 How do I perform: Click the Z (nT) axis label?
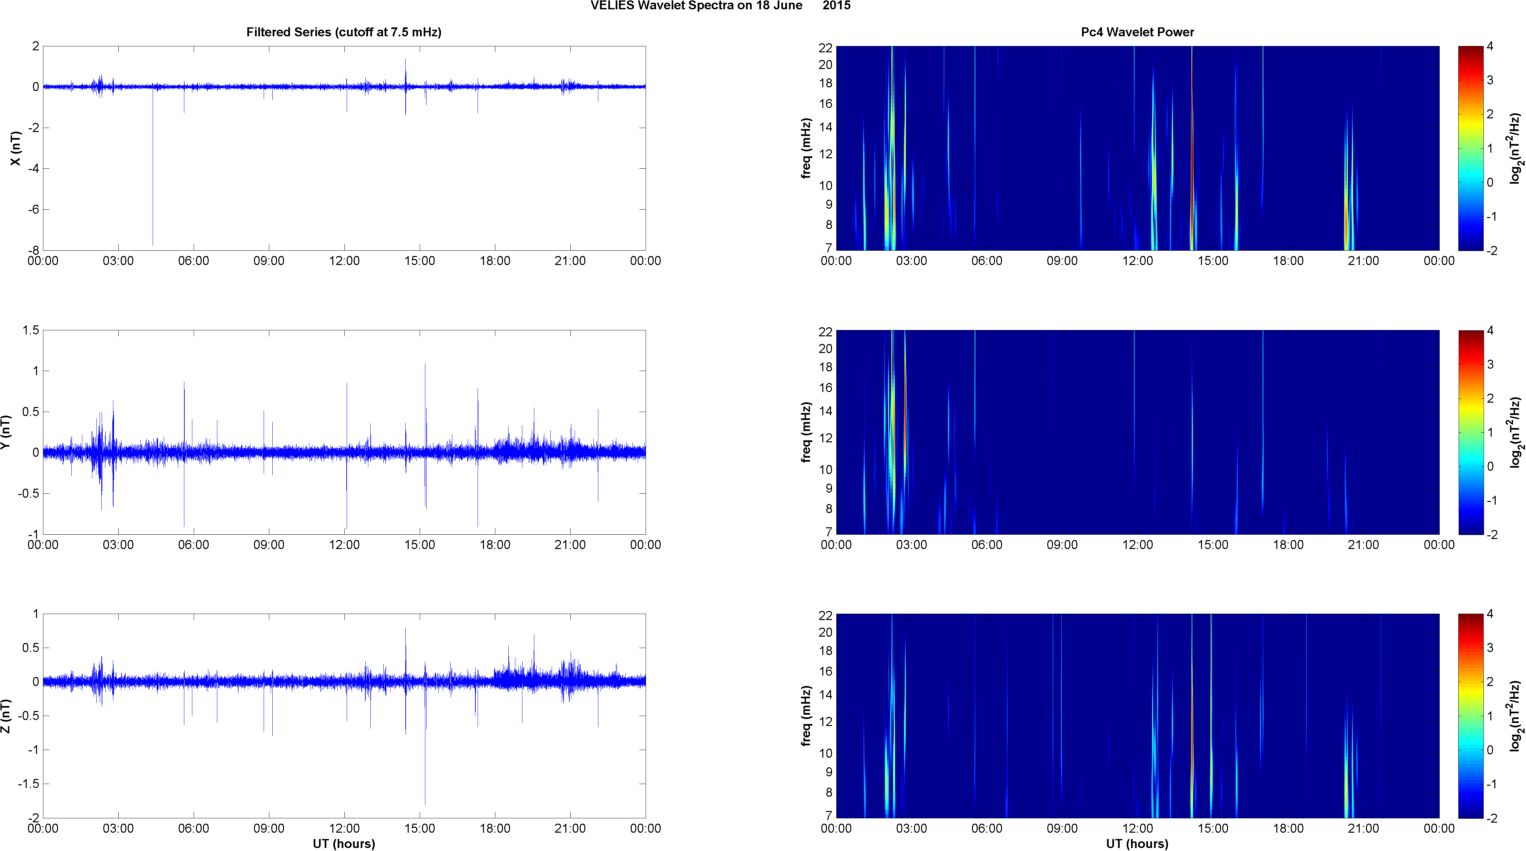6,716
